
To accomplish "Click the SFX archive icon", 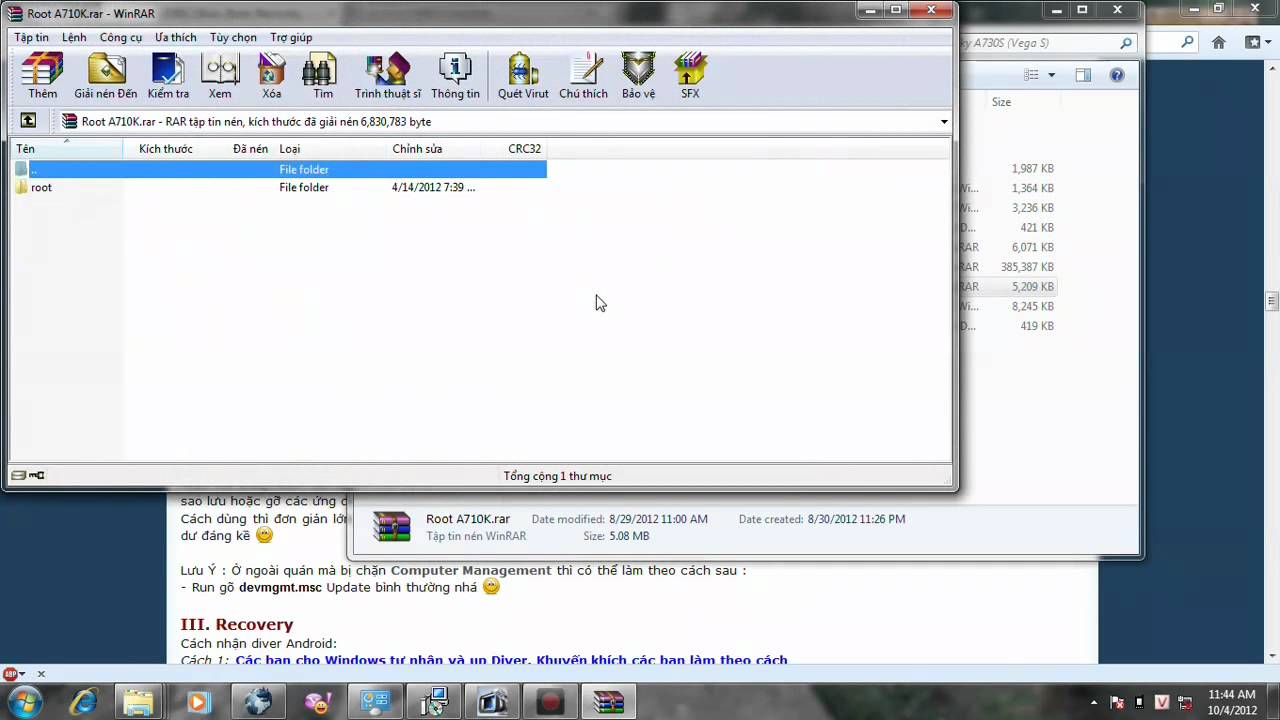I will pos(690,76).
